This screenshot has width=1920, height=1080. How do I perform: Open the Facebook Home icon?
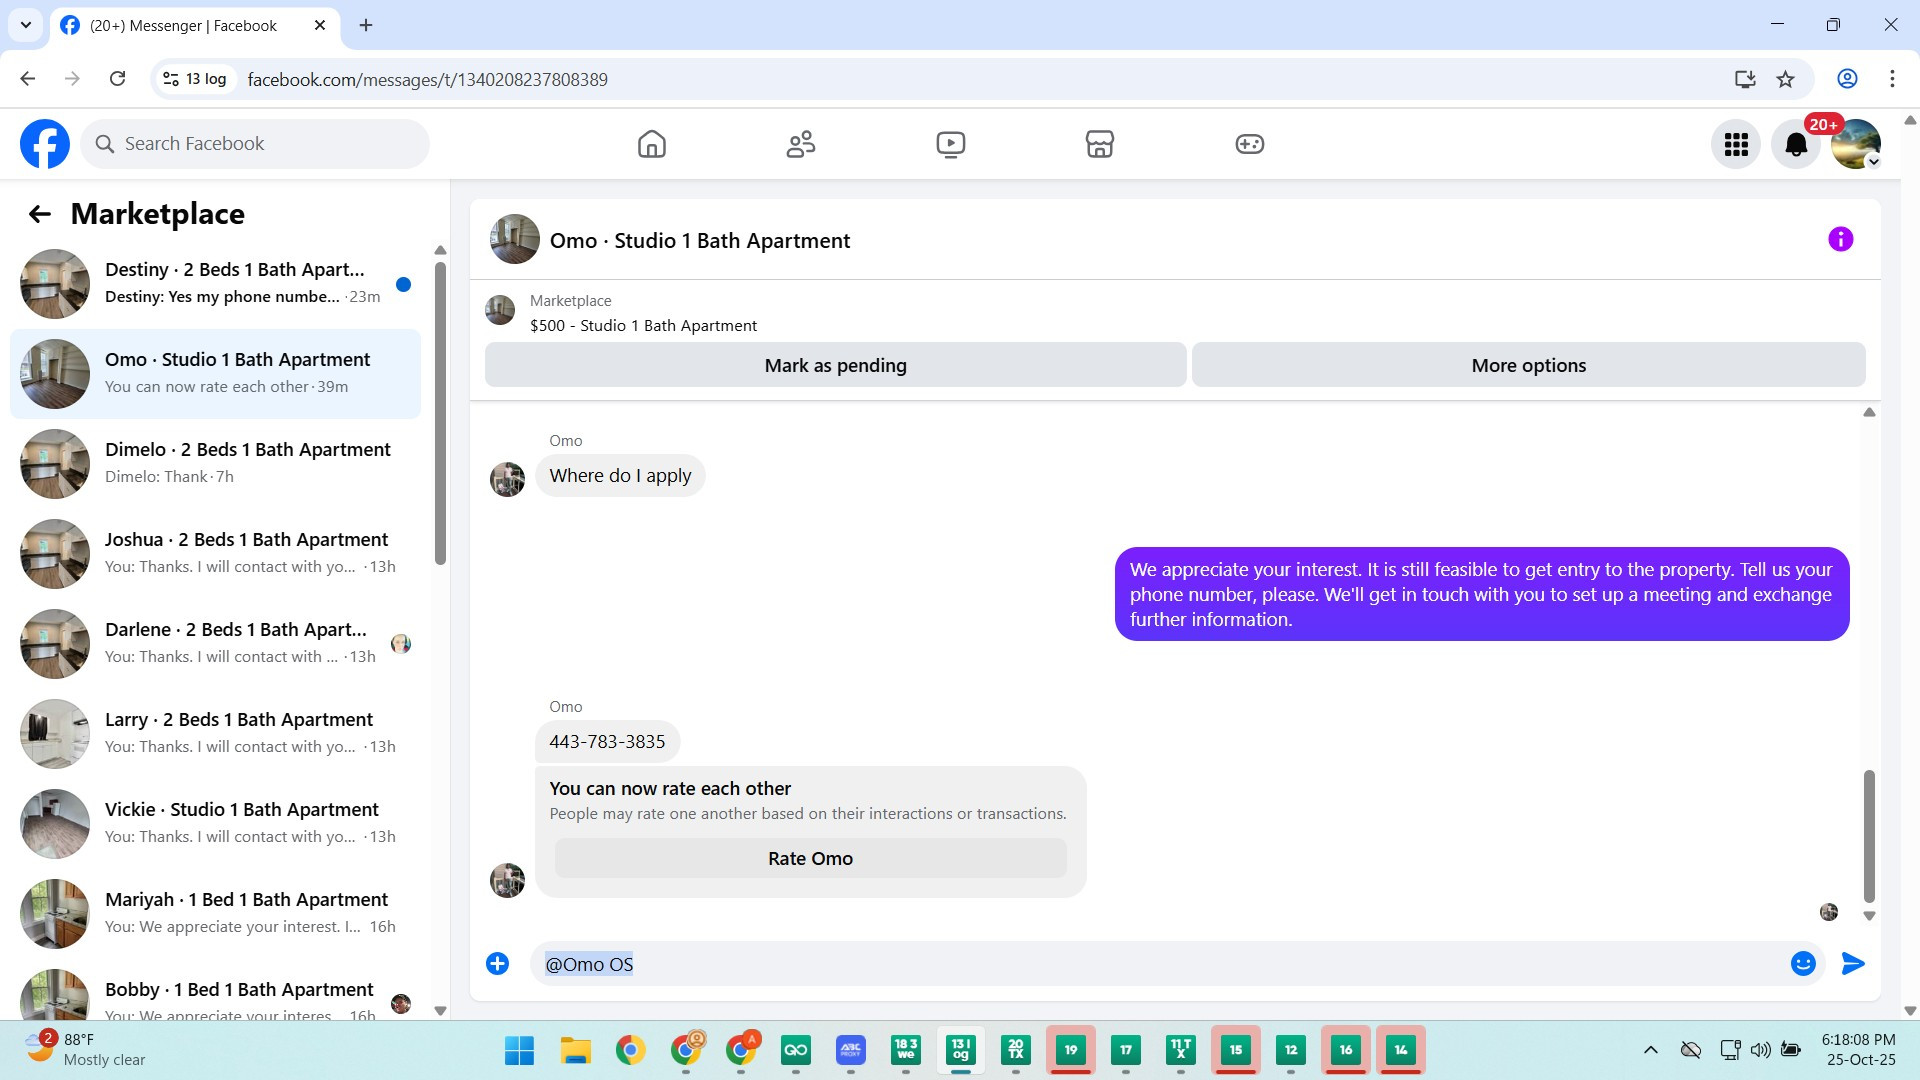click(x=651, y=144)
